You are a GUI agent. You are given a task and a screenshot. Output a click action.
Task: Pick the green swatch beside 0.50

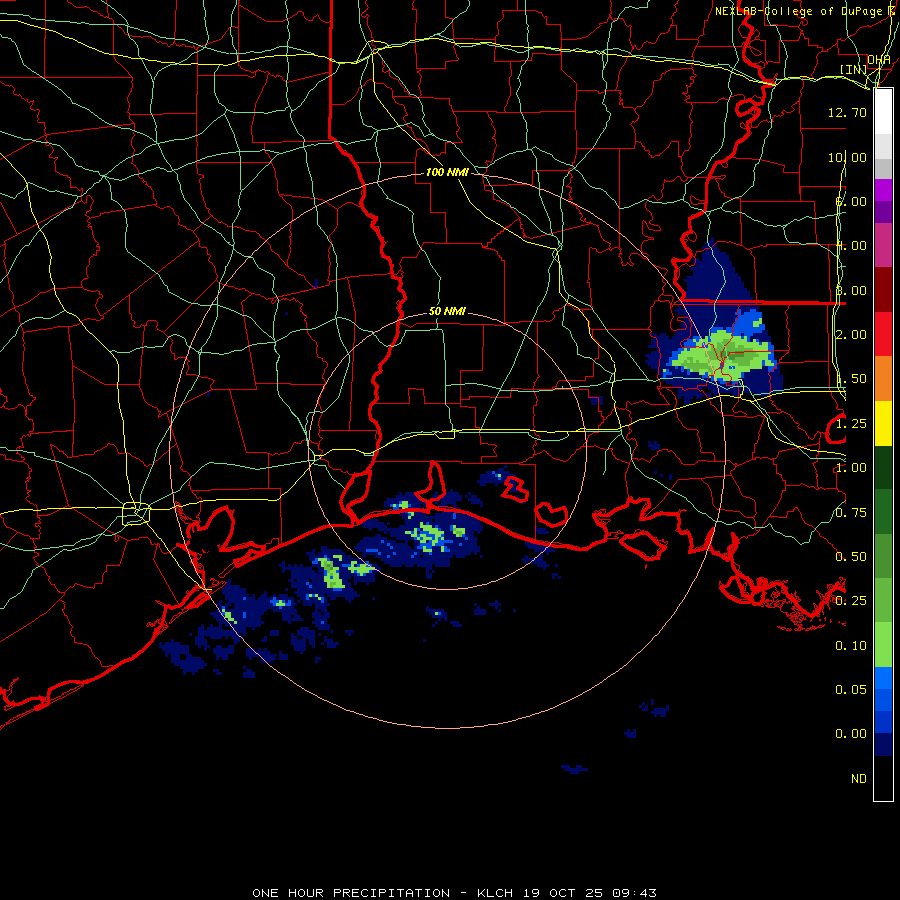pos(883,556)
